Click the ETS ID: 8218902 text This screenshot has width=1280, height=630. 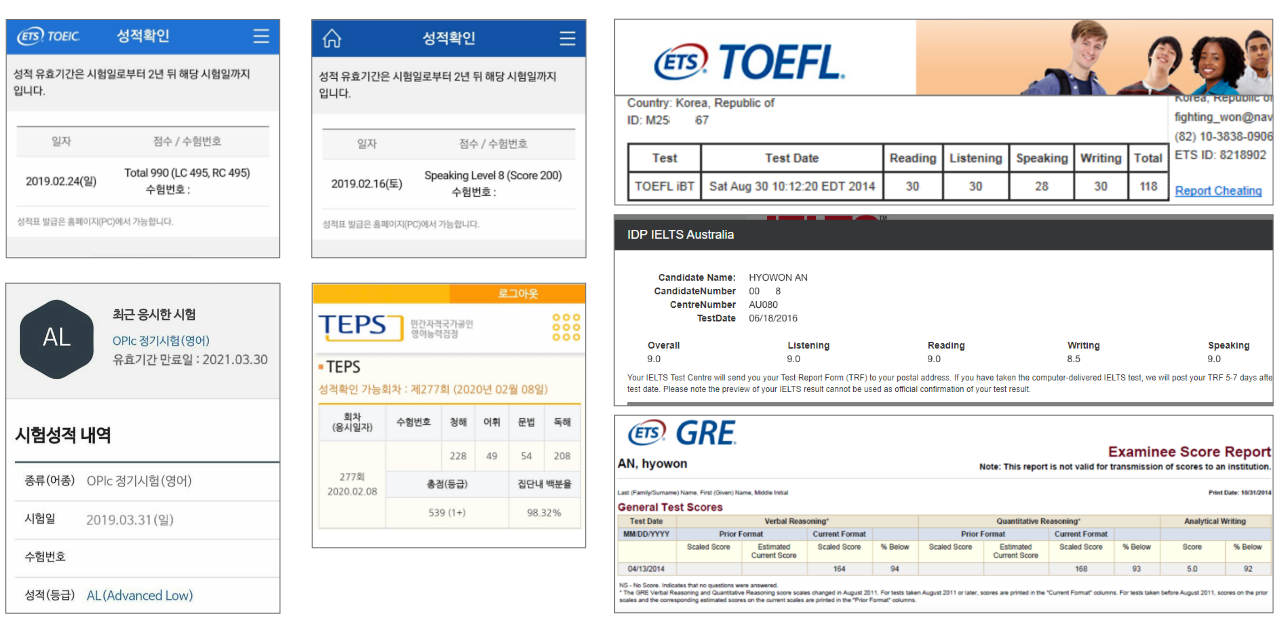1220,155
